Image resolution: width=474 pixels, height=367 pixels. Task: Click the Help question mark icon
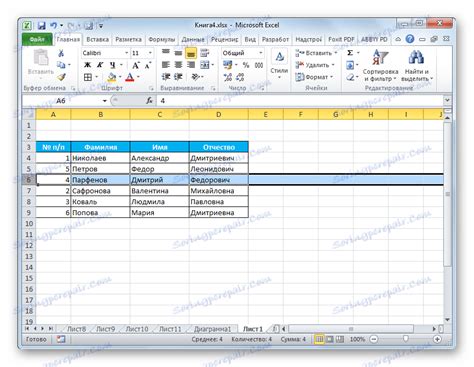(410, 39)
